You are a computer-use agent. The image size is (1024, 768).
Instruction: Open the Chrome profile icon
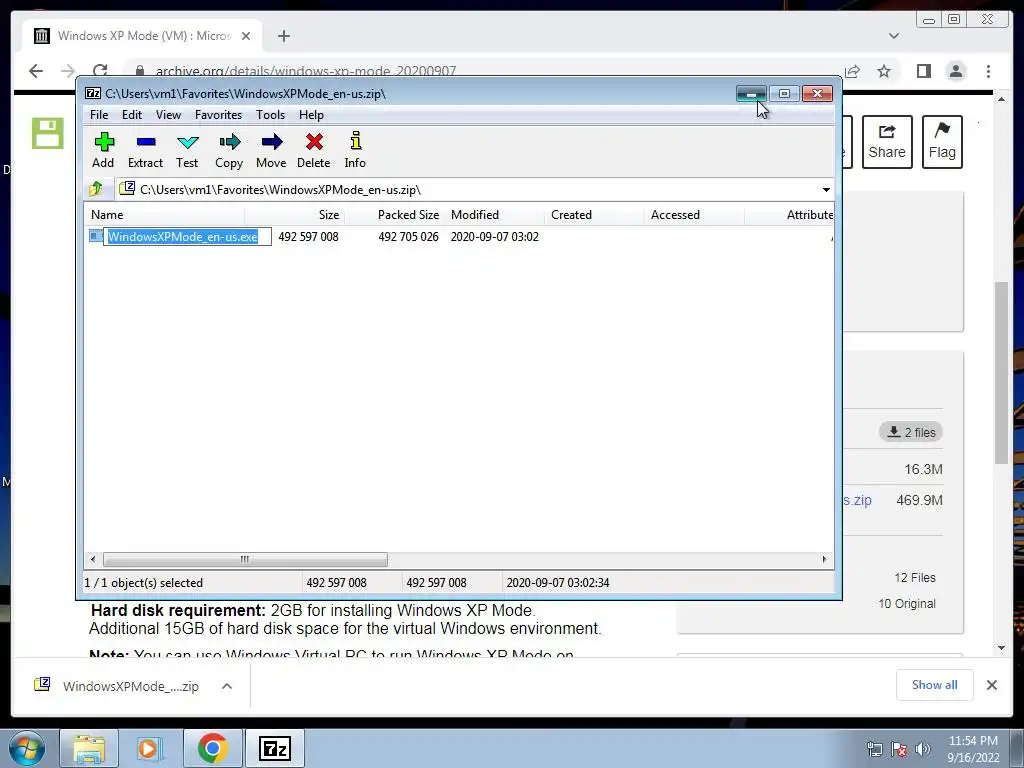point(956,71)
